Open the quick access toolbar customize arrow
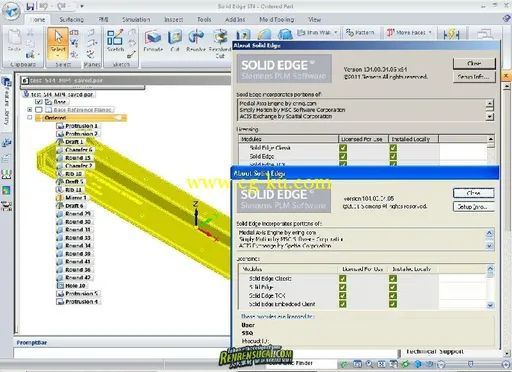Screen dimensions: 512x372 [x=82, y=6]
